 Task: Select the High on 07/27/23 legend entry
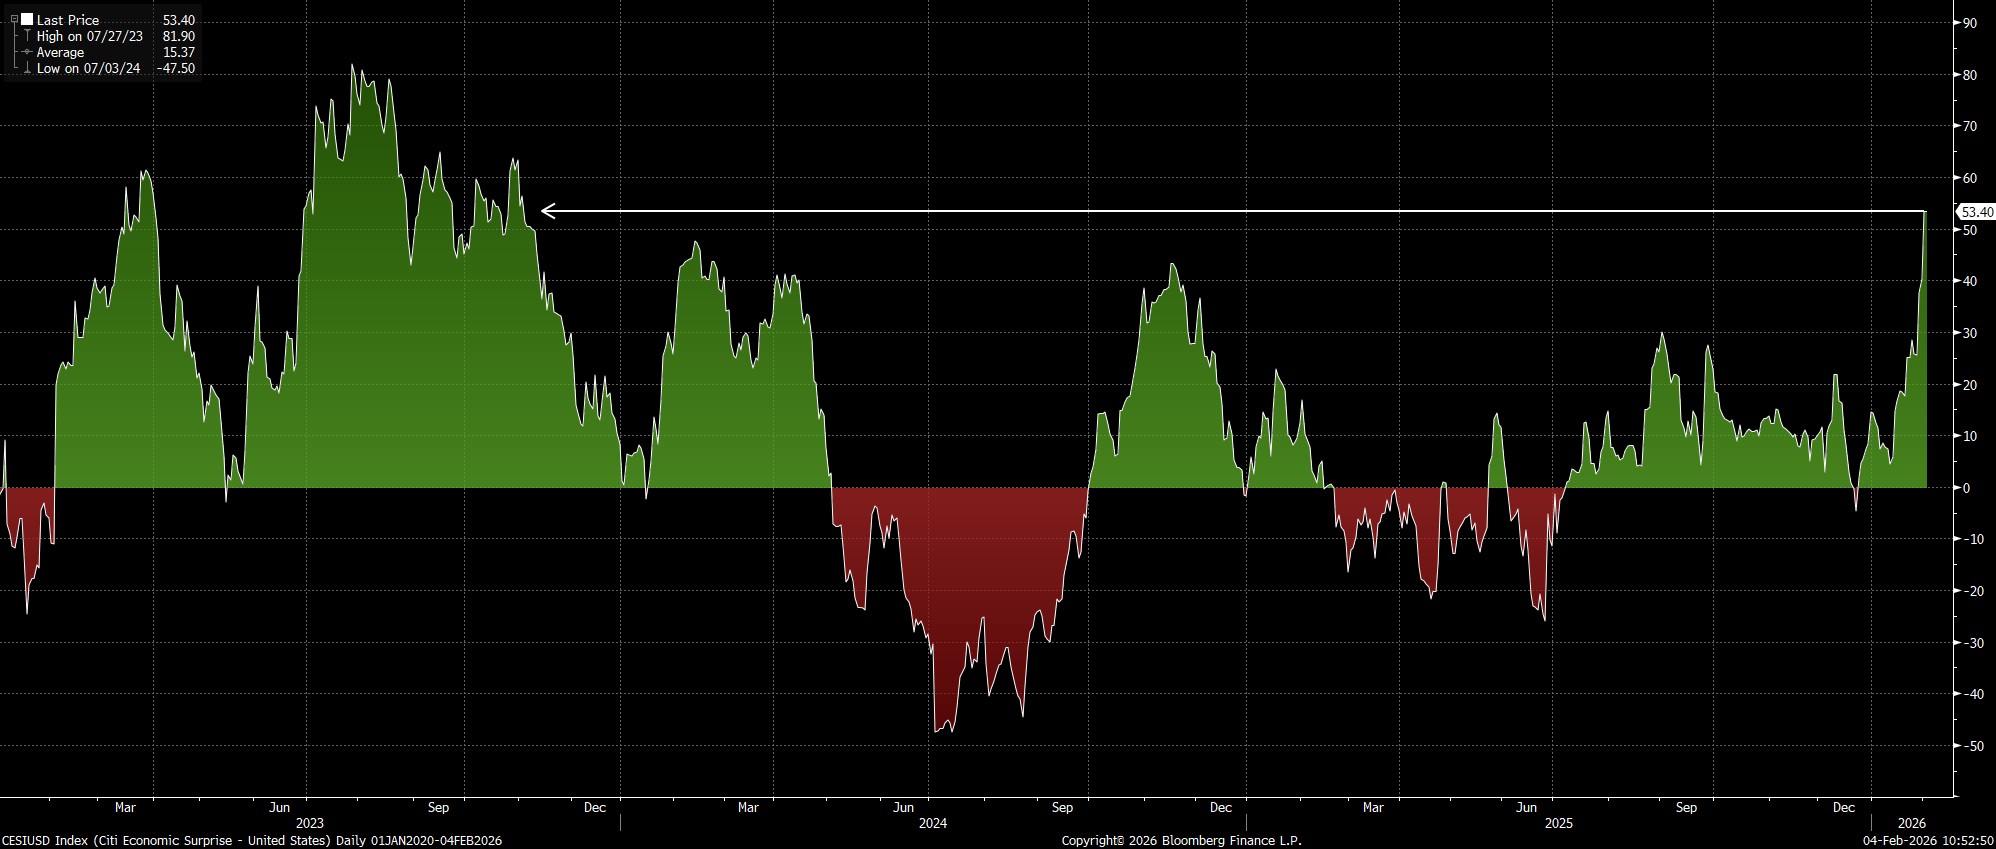coord(89,36)
